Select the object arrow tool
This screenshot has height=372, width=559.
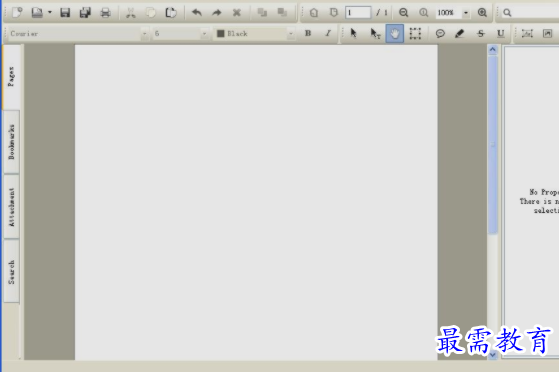[353, 34]
